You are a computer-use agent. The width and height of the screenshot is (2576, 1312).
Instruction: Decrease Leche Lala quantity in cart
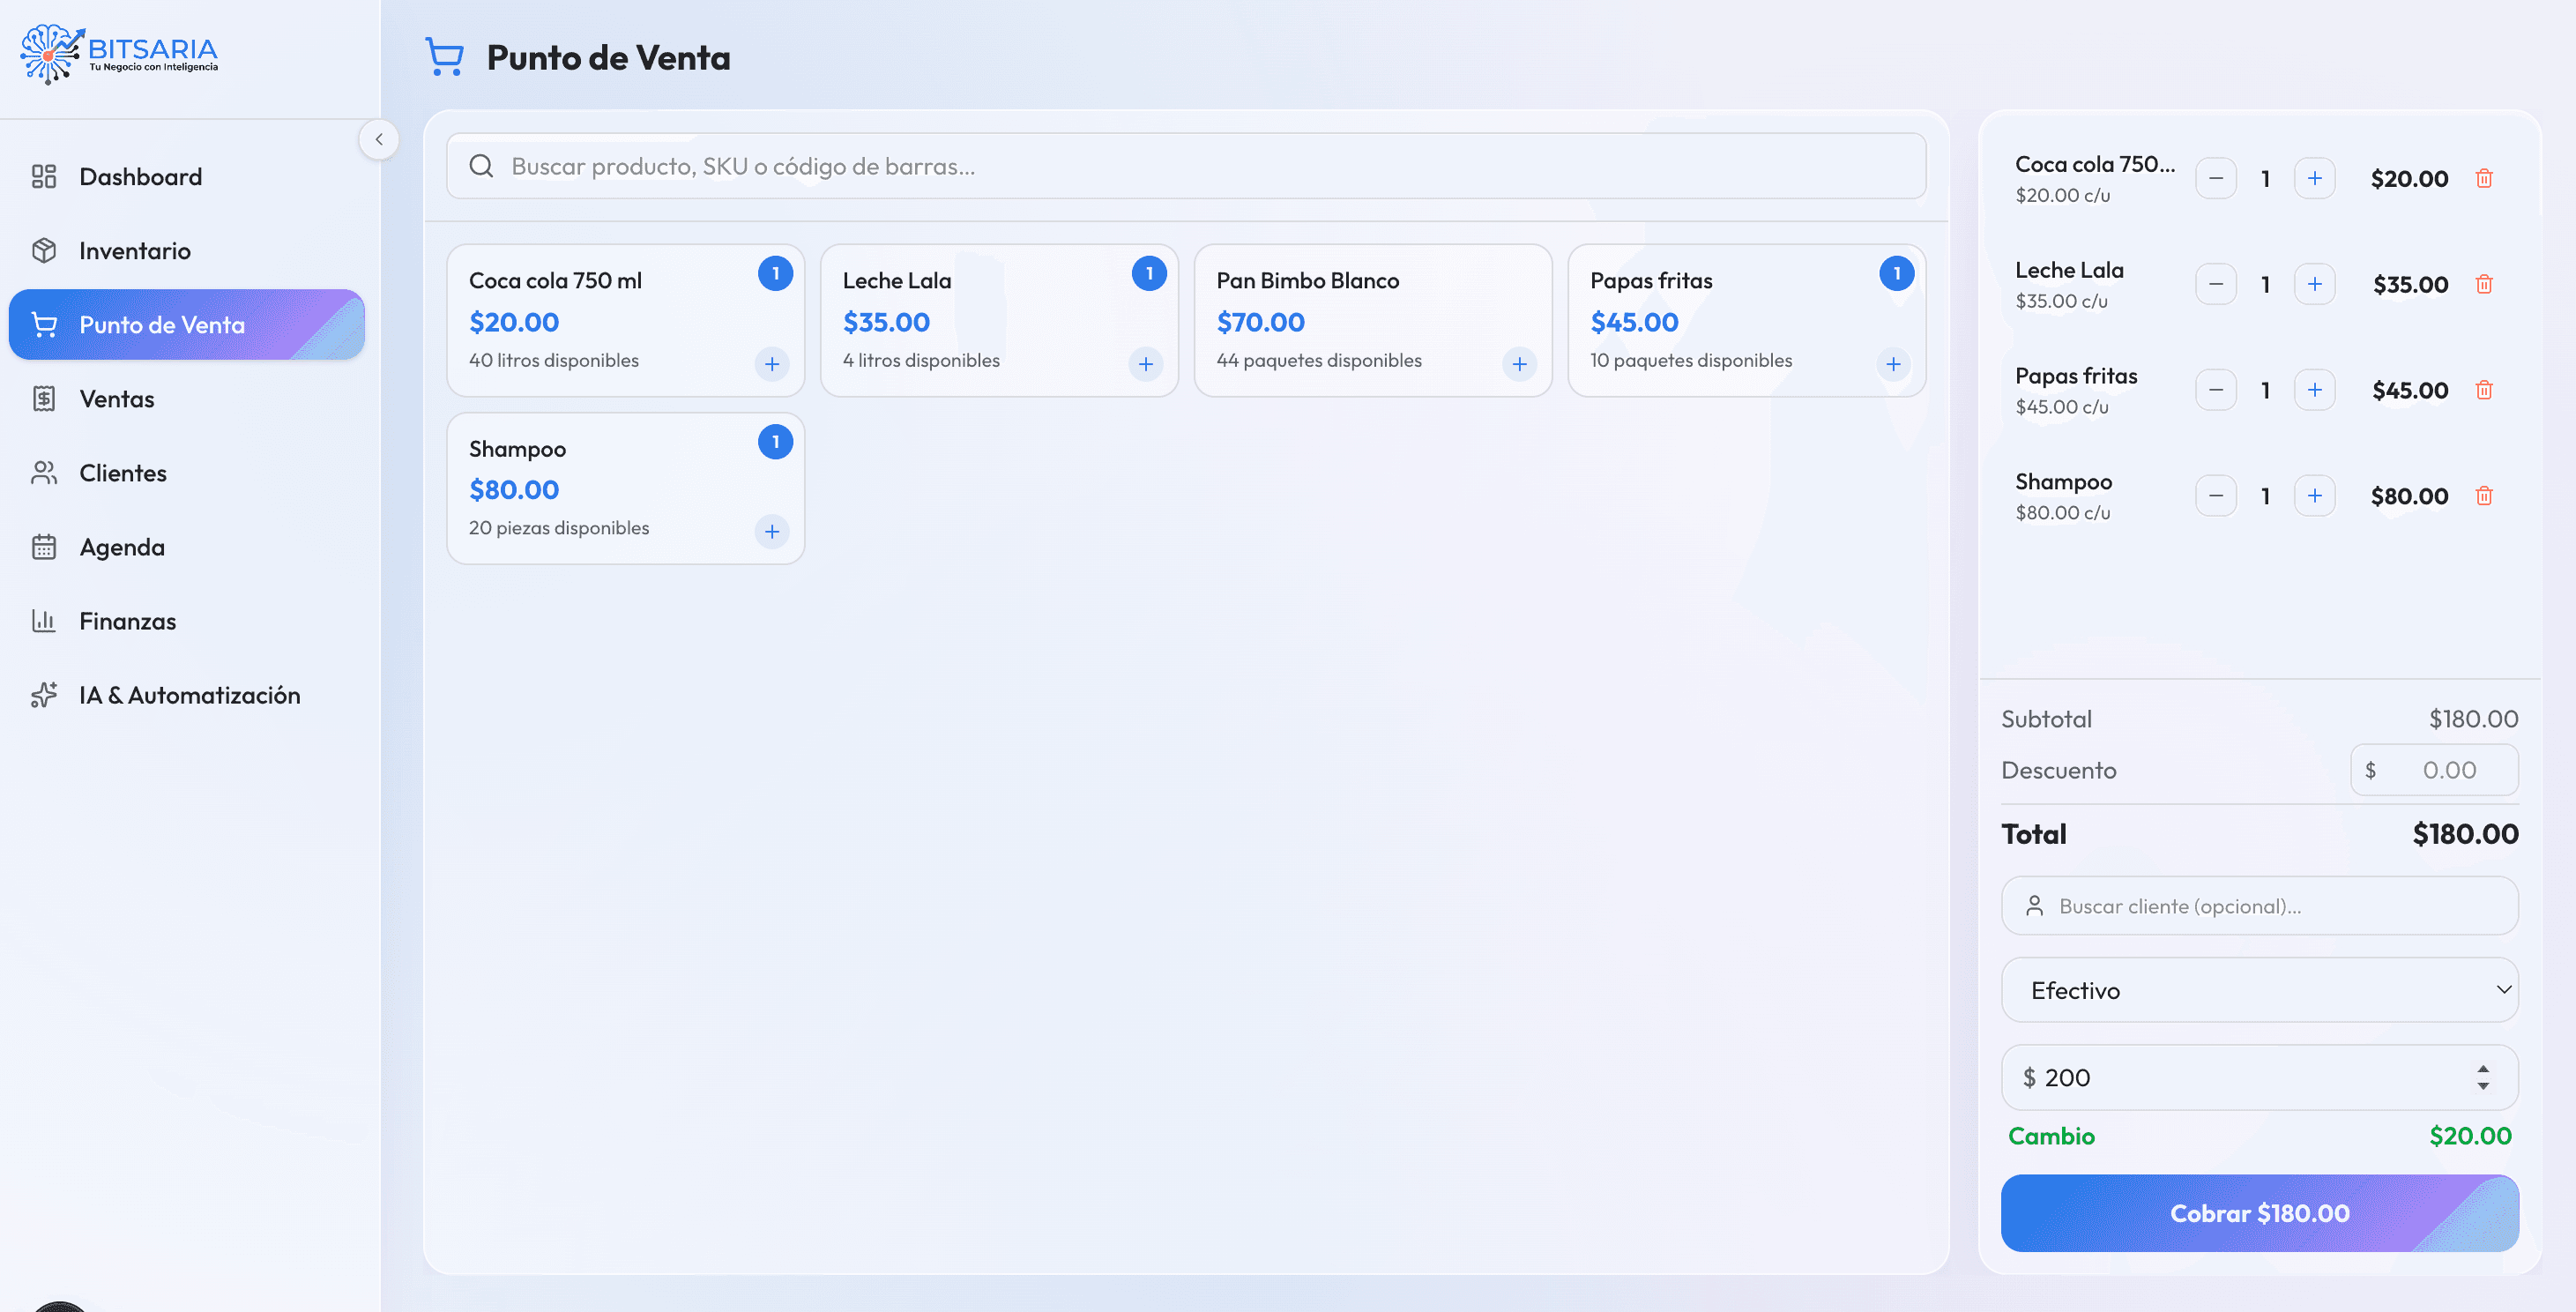pos(2216,284)
